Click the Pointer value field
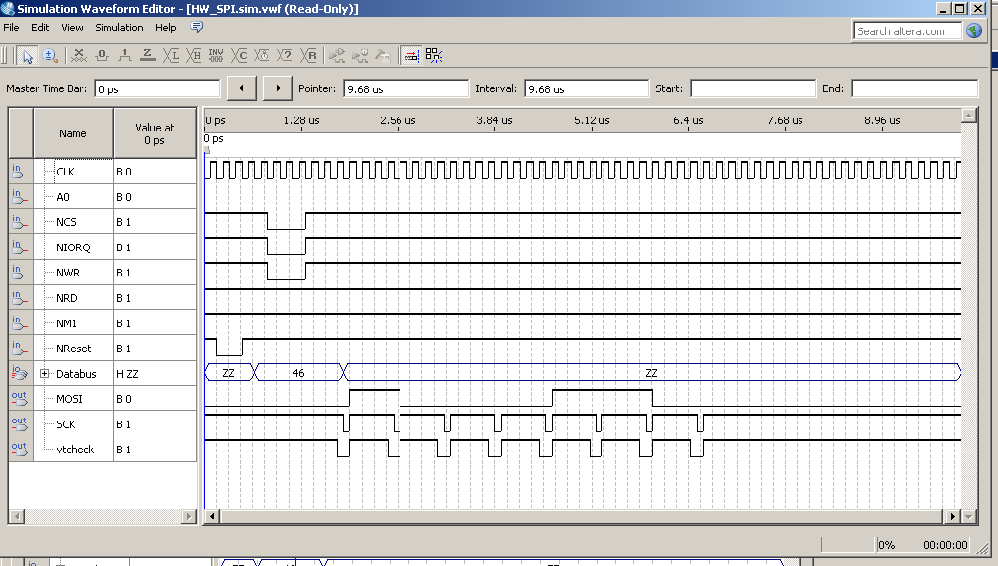This screenshot has height=566, width=998. (x=405, y=88)
